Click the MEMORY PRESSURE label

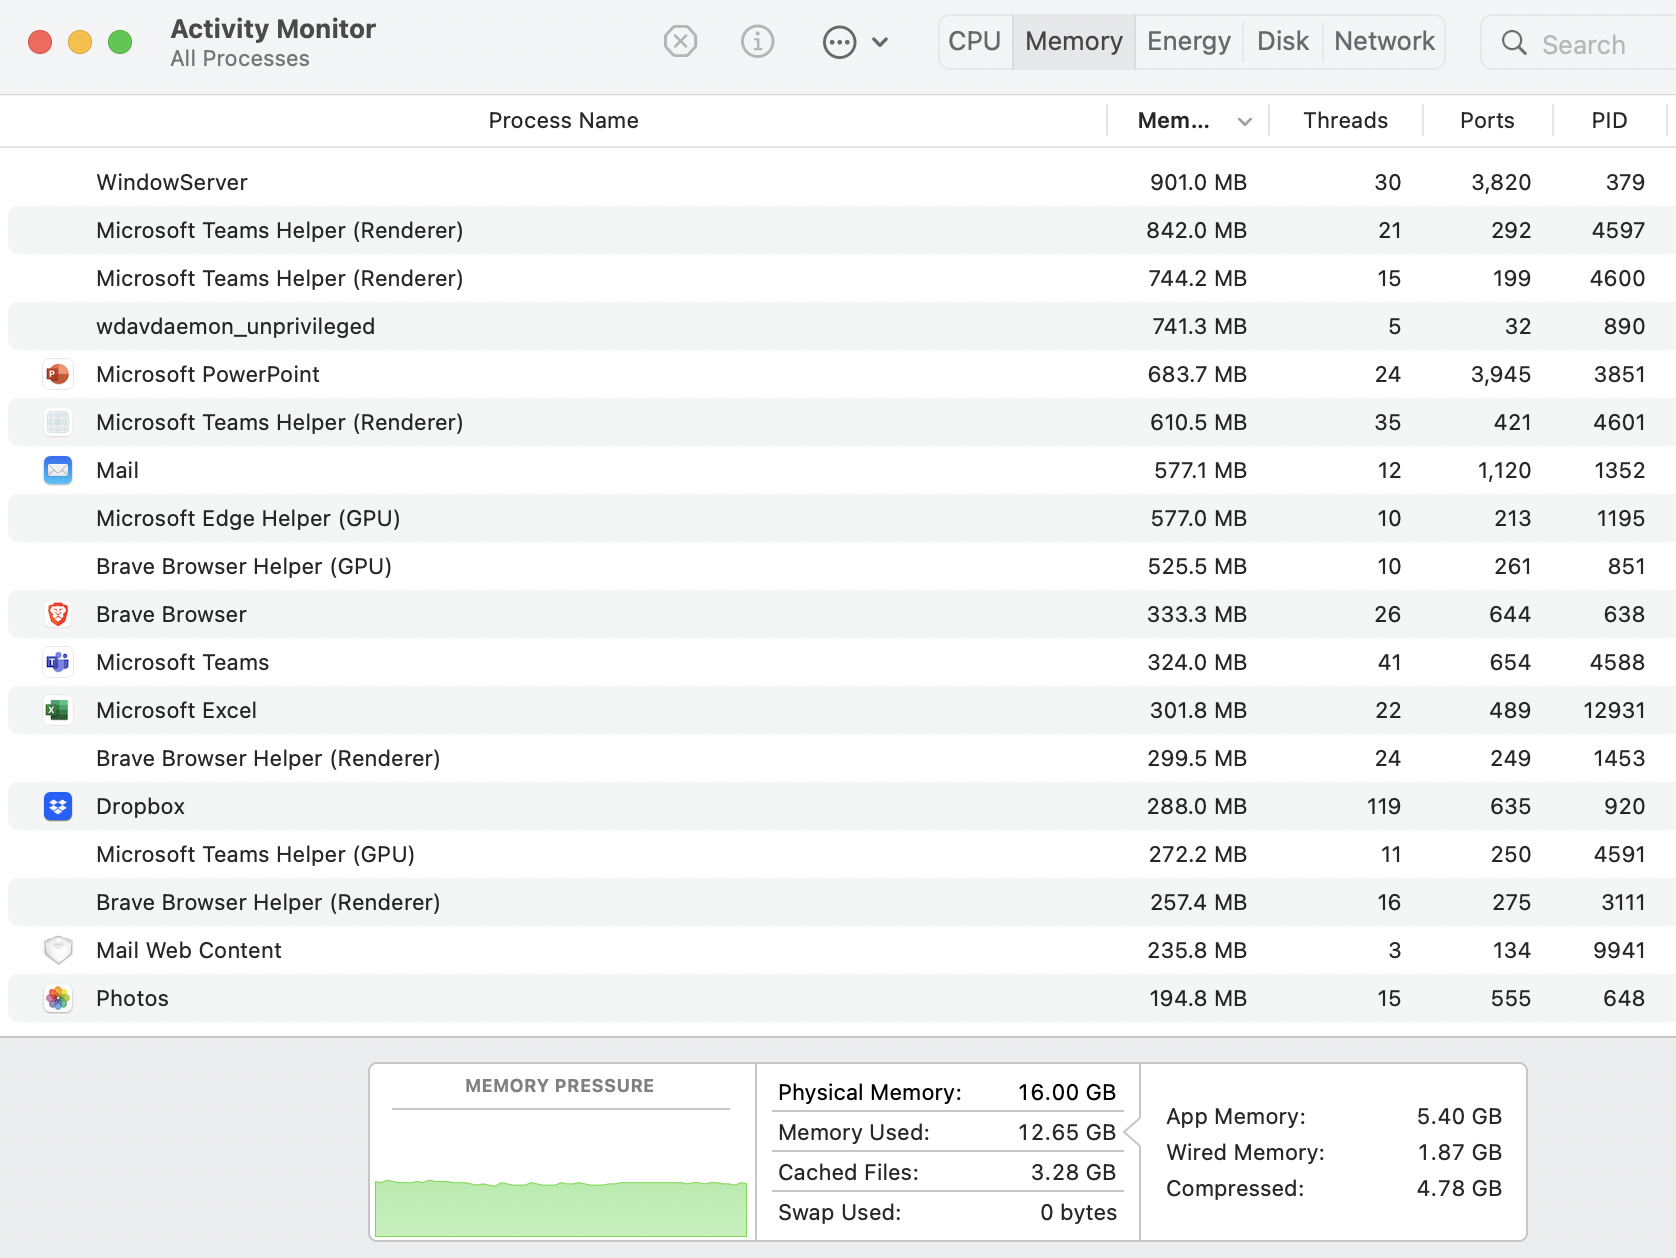pyautogui.click(x=560, y=1086)
